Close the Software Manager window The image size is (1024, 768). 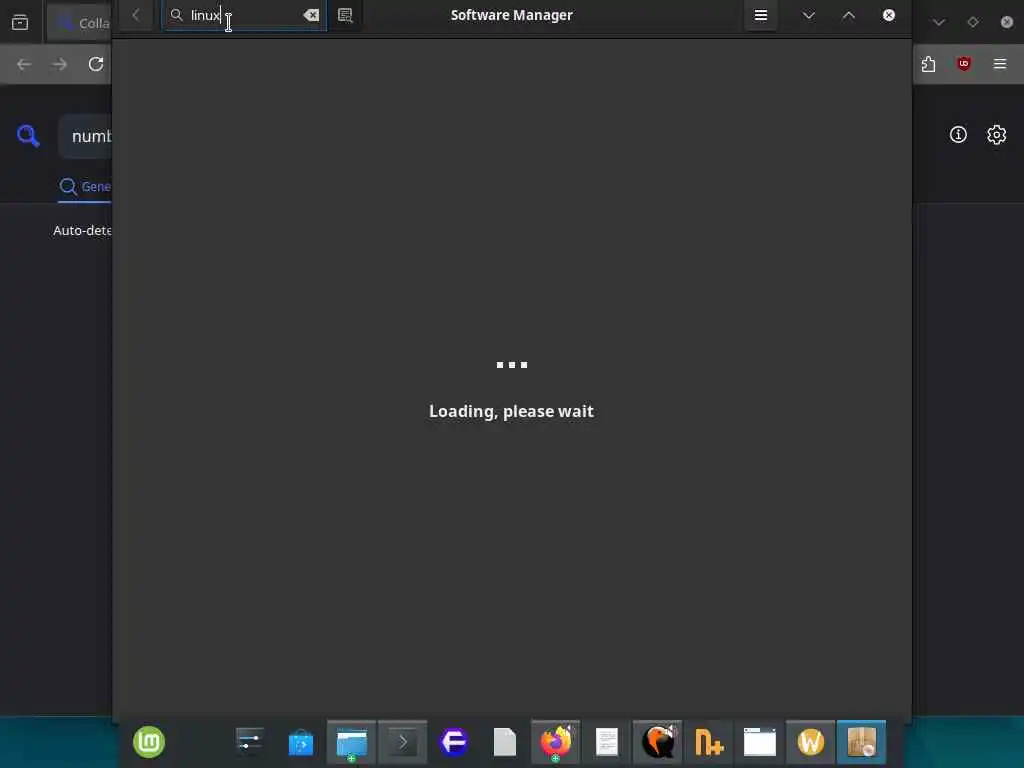pyautogui.click(x=889, y=15)
